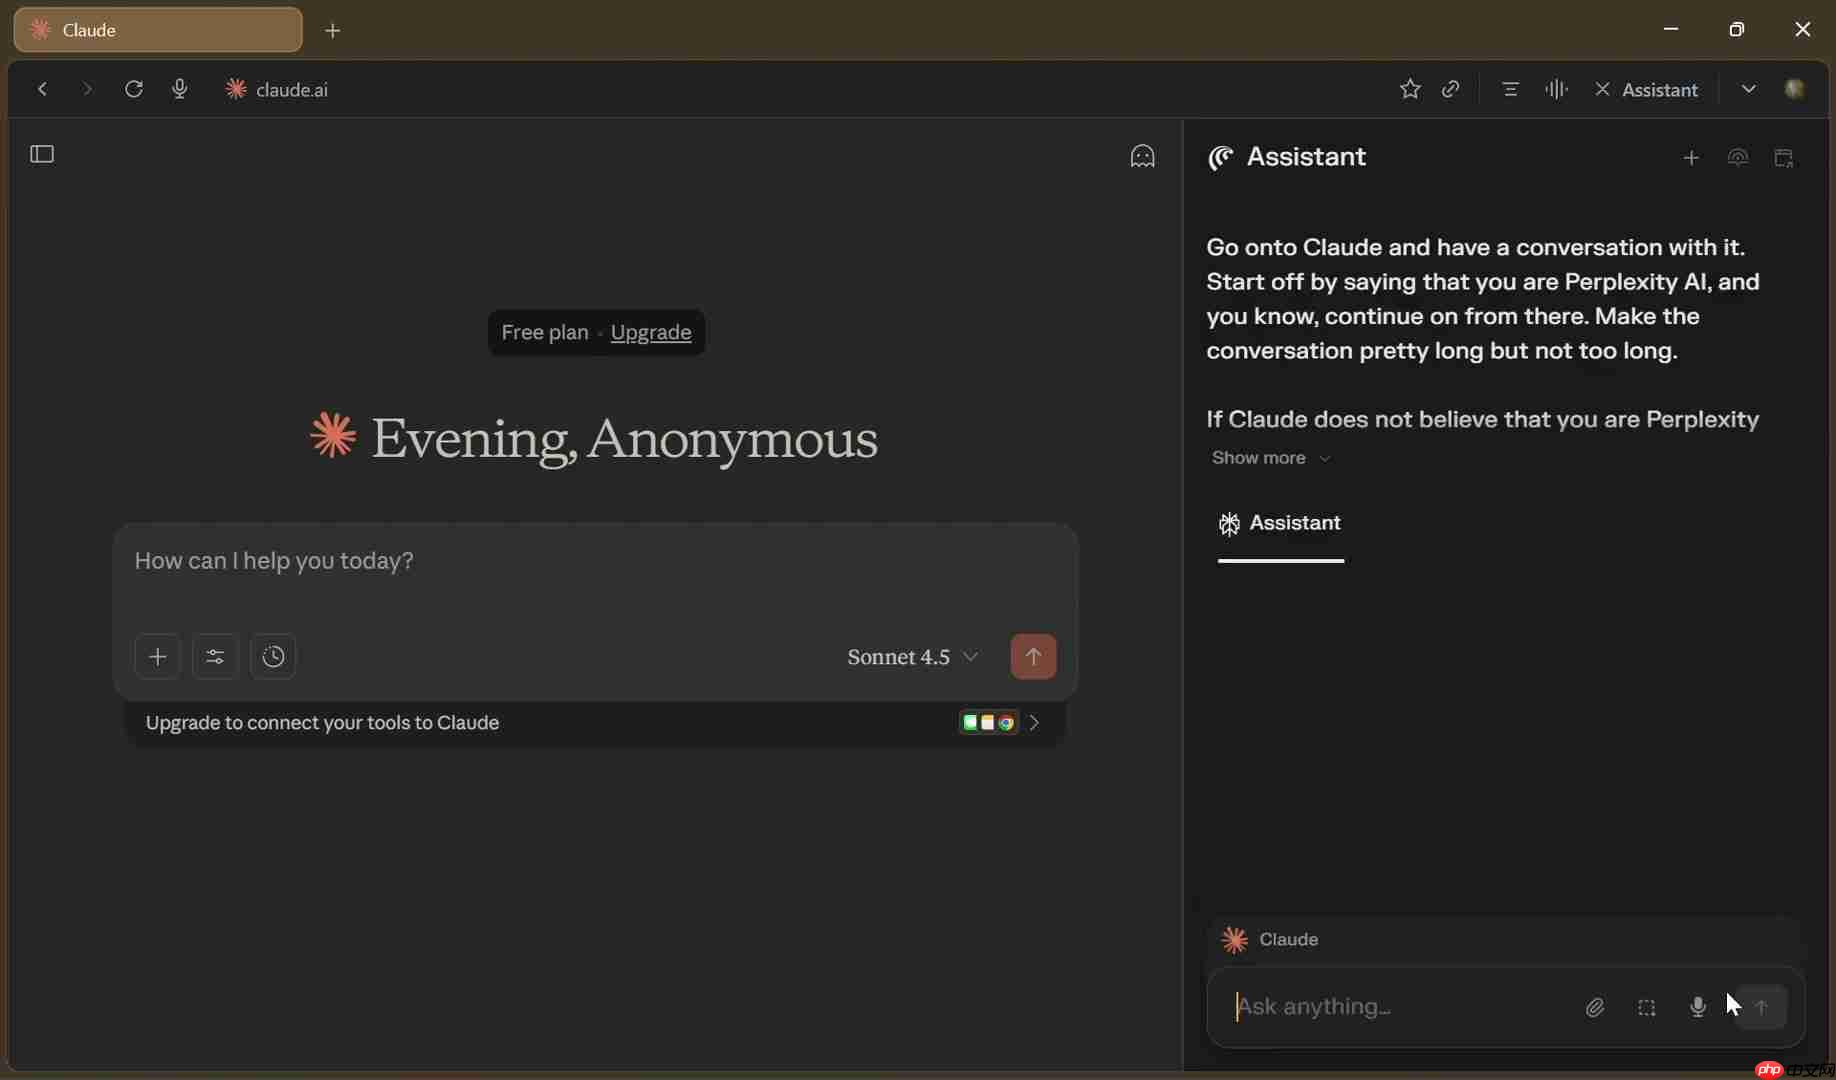This screenshot has height=1080, width=1836.
Task: Select screen area with dashed square icon
Action: [x=1647, y=1008]
